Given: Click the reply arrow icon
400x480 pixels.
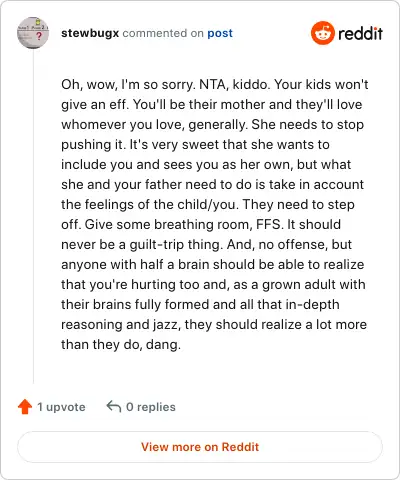Looking at the screenshot, I should pos(114,406).
